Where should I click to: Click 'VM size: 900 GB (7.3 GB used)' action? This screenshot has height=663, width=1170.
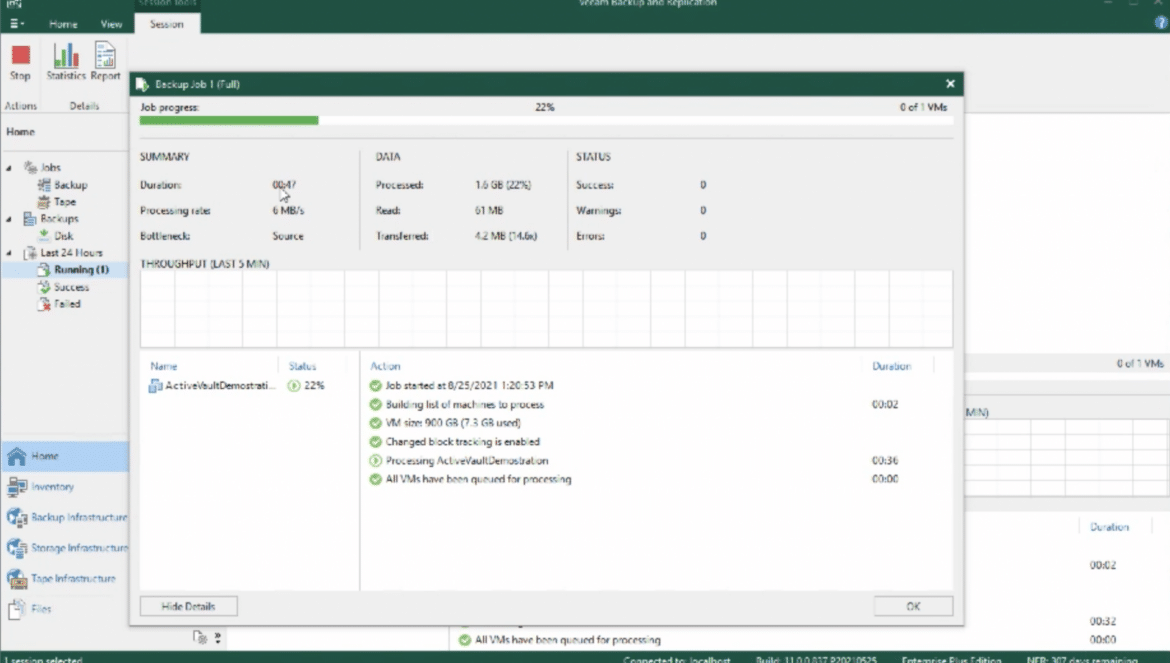pos(453,423)
